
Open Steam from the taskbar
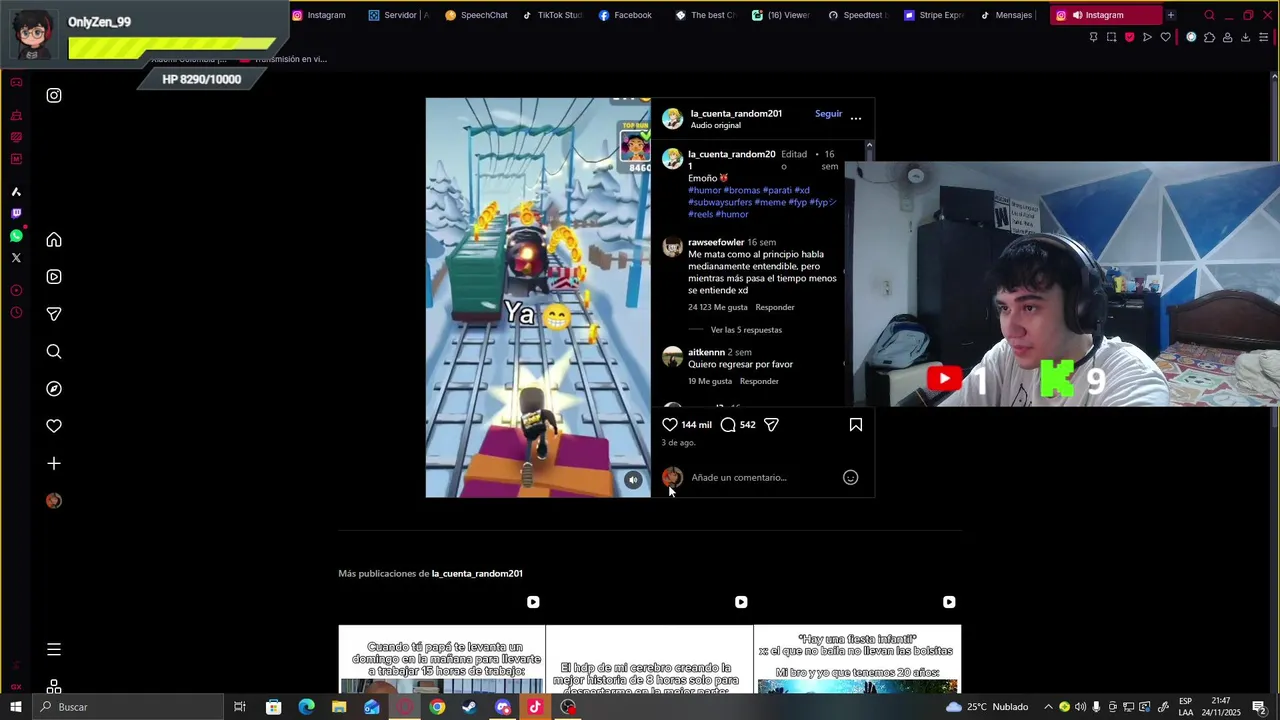pos(469,707)
